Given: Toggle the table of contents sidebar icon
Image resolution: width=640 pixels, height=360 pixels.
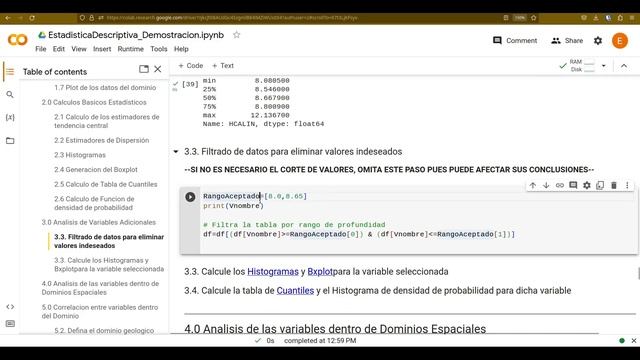Looking at the screenshot, I should coord(10,72).
